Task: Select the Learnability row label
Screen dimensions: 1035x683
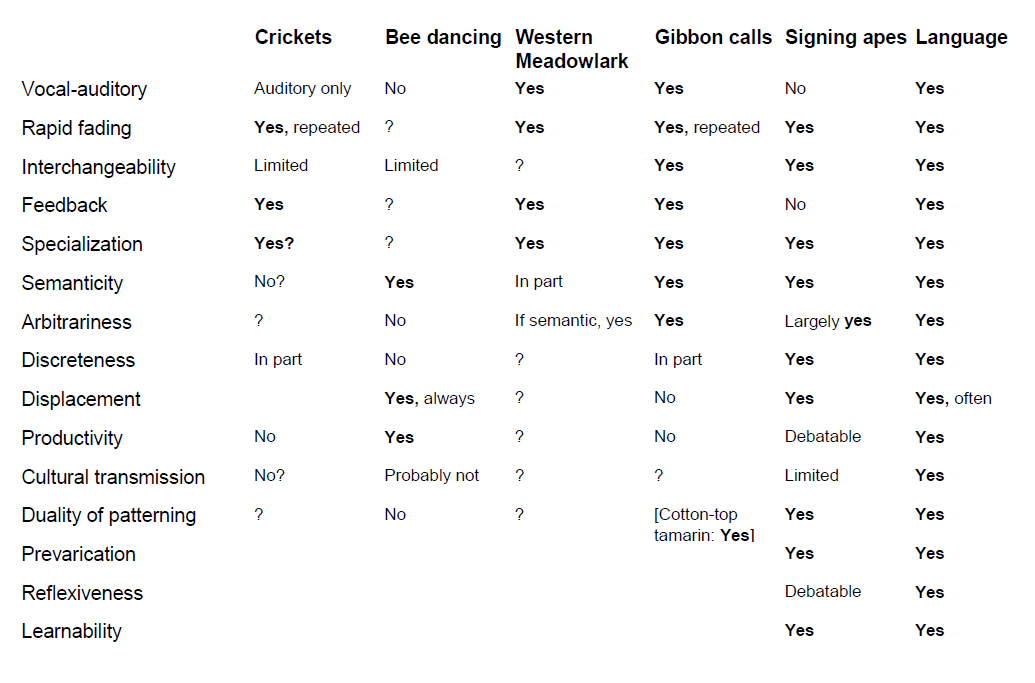Action: [71, 632]
